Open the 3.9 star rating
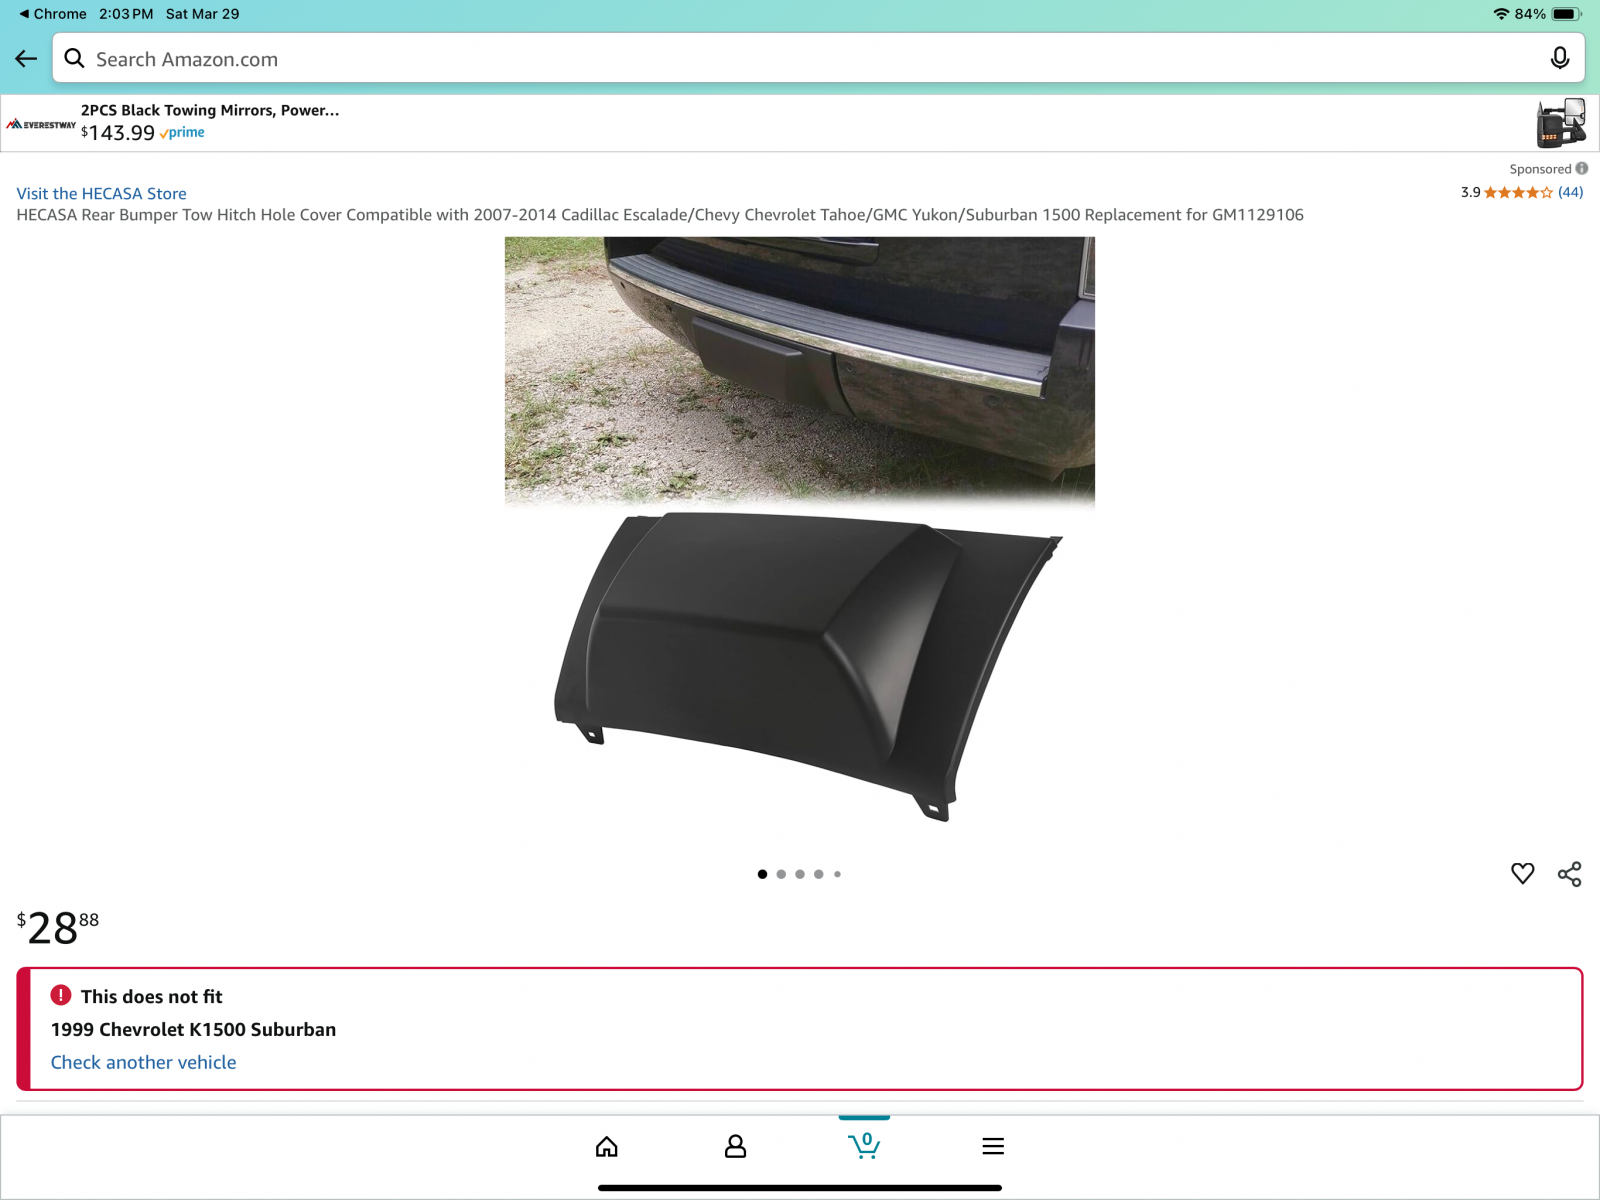This screenshot has width=1600, height=1200. click(x=1507, y=192)
